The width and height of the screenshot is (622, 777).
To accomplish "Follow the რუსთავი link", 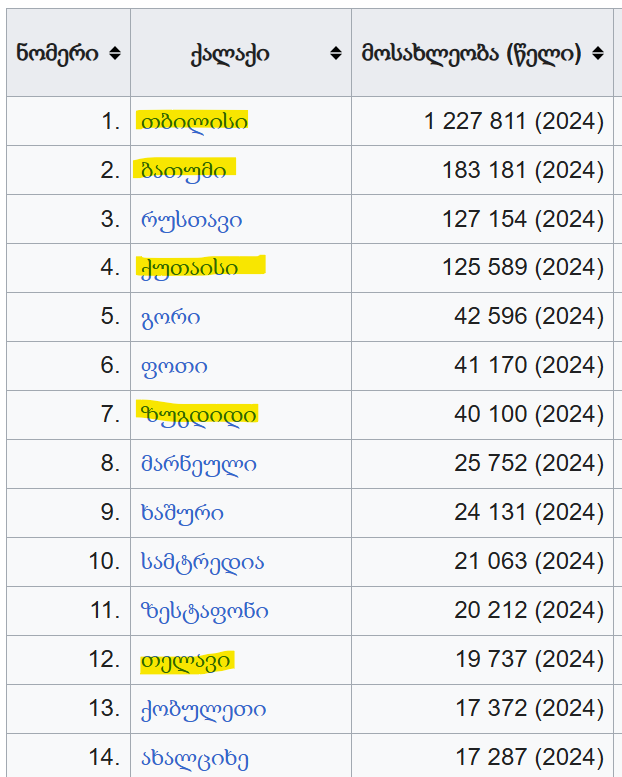I will (x=192, y=220).
